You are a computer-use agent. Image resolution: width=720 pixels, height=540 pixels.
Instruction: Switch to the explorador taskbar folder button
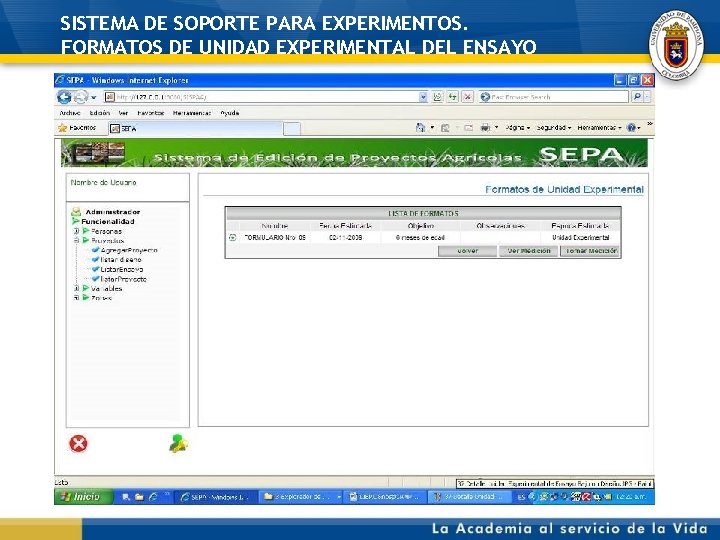pyautogui.click(x=301, y=497)
